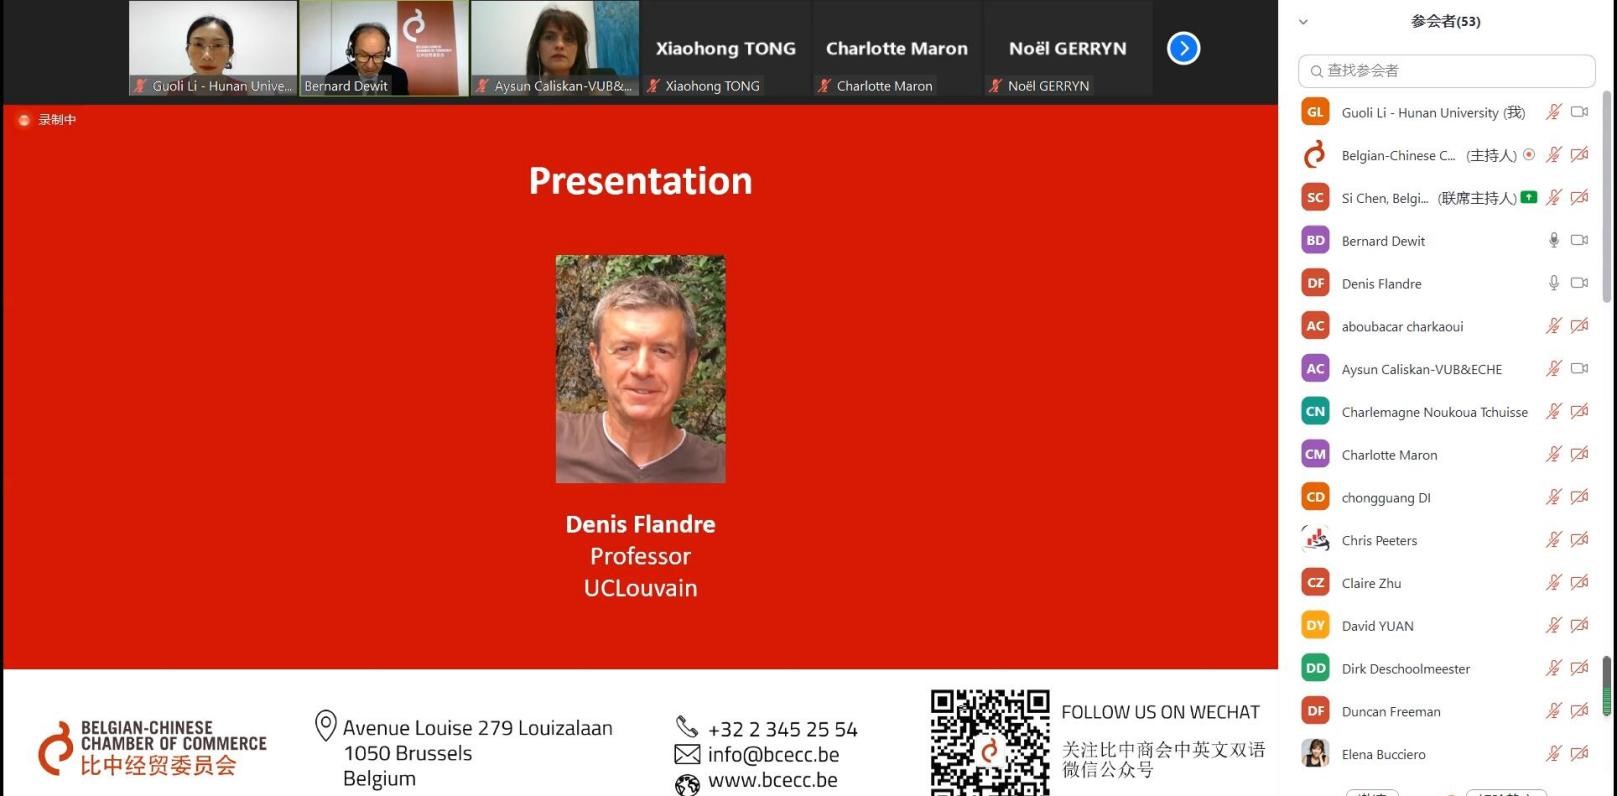Click the muted mic icon for Claire Zhu
The image size is (1617, 796).
[x=1553, y=583]
